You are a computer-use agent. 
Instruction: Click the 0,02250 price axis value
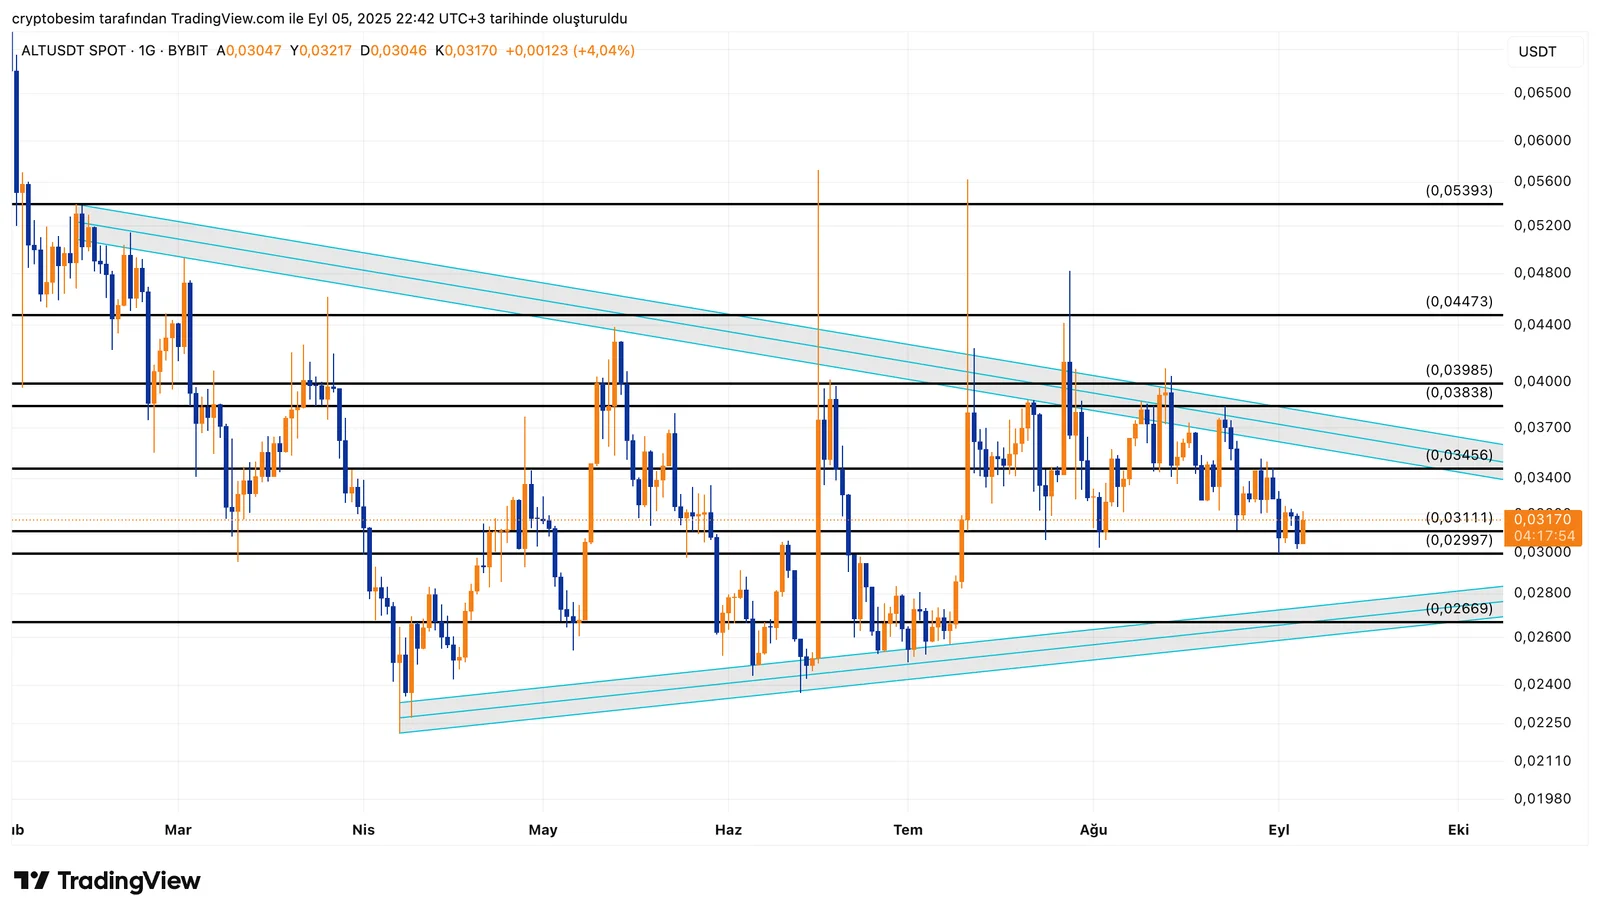[1542, 722]
